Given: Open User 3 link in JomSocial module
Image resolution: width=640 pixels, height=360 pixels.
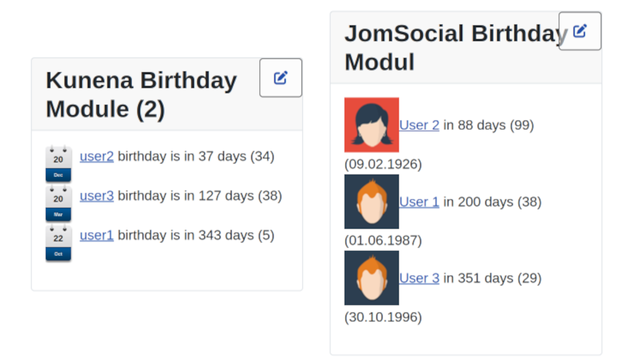Looking at the screenshot, I should point(419,278).
